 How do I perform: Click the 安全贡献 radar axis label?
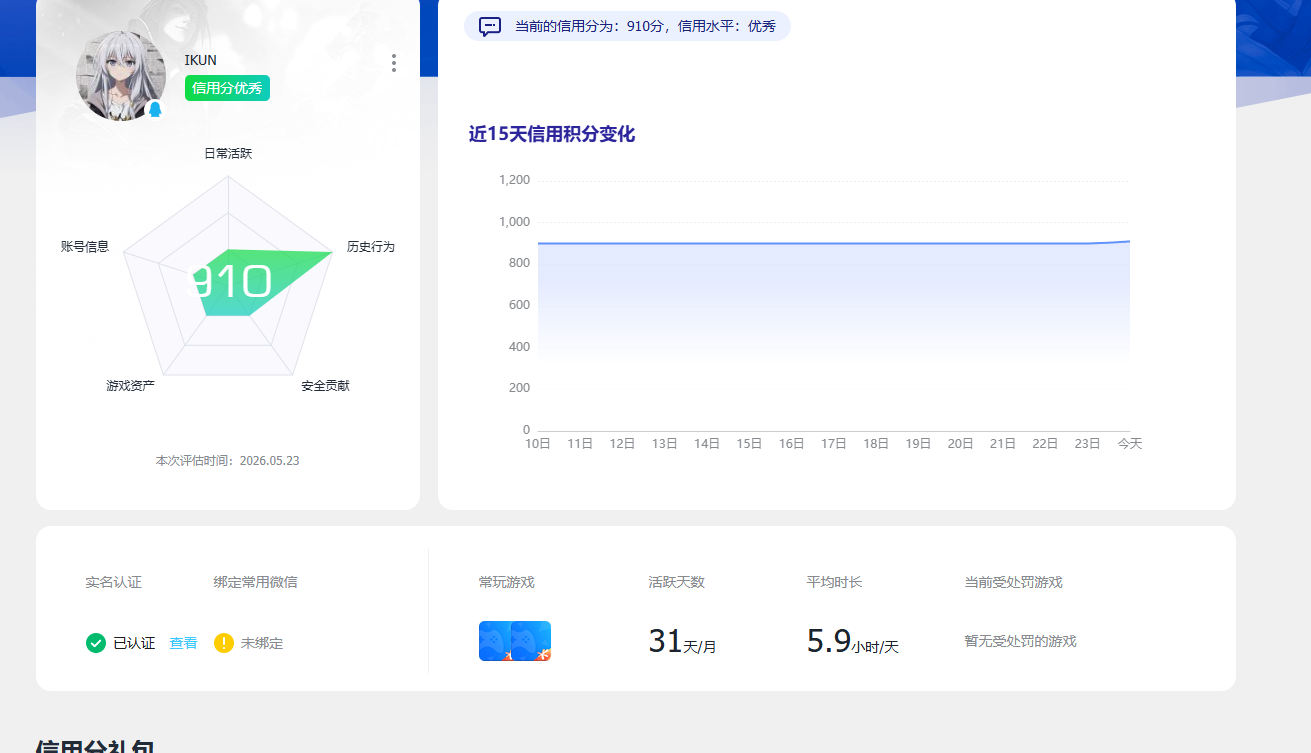326,386
